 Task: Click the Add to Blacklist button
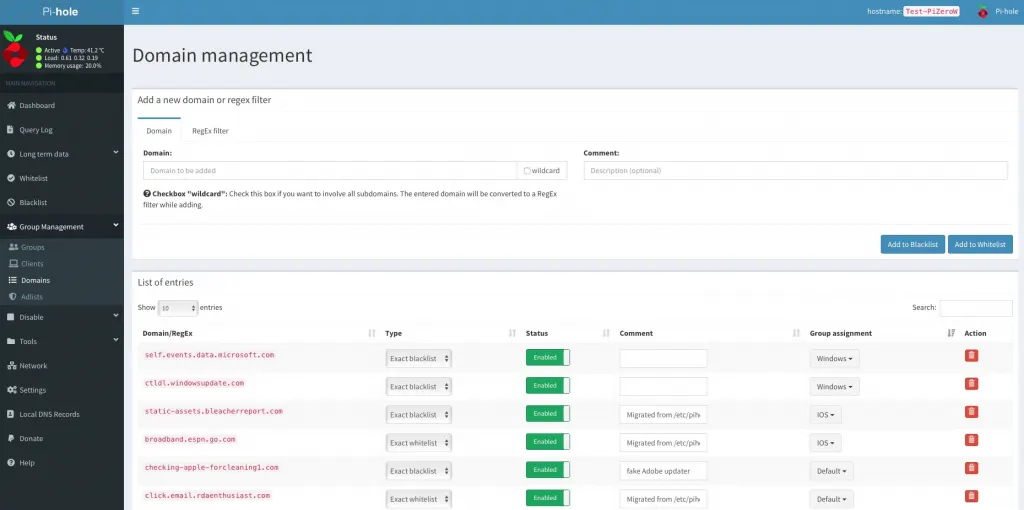coord(912,244)
